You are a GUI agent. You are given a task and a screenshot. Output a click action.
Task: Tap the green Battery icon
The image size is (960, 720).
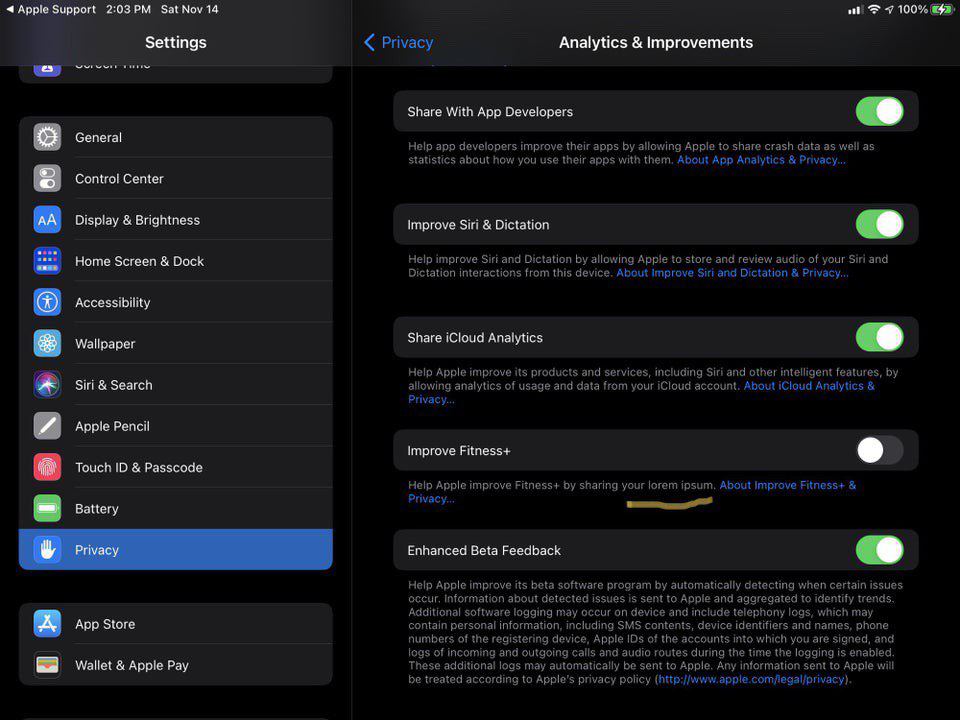click(x=47, y=508)
